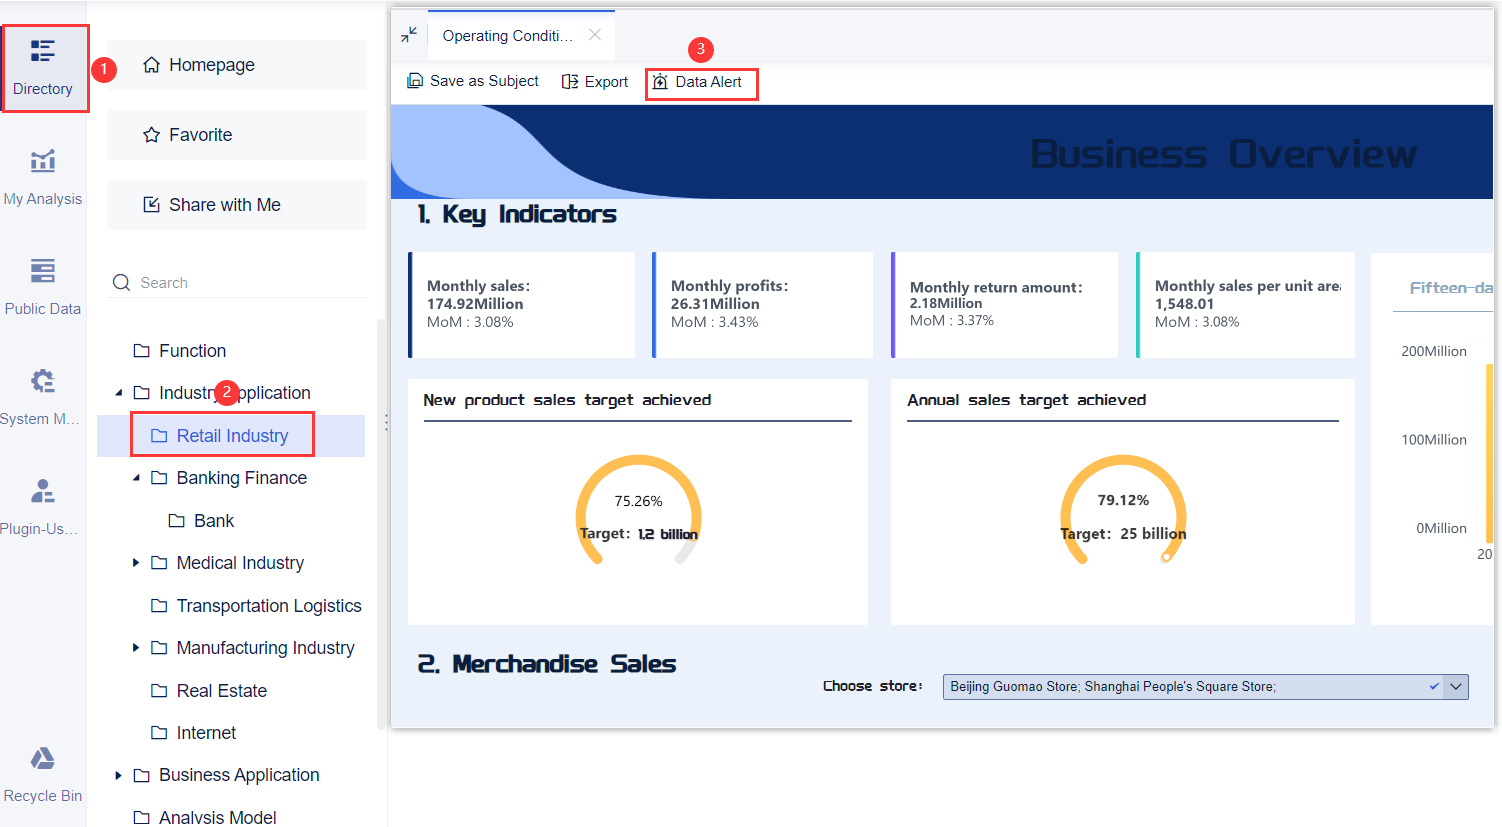The height and width of the screenshot is (827, 1502).
Task: Click the Data Alert bell icon
Action: pyautogui.click(x=659, y=81)
